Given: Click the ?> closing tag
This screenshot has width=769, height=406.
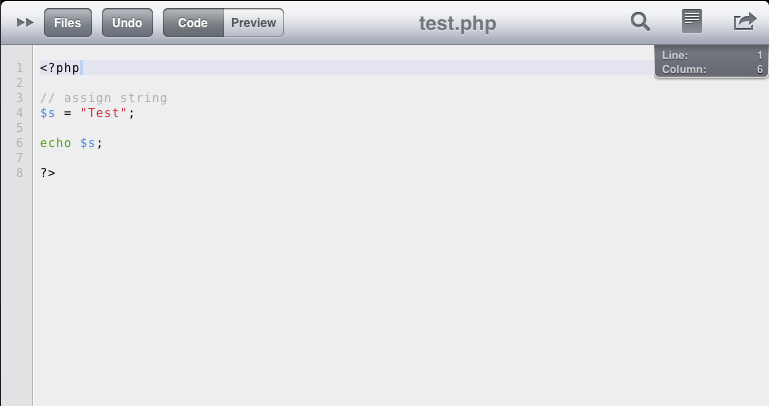Looking at the screenshot, I should coord(48,173).
